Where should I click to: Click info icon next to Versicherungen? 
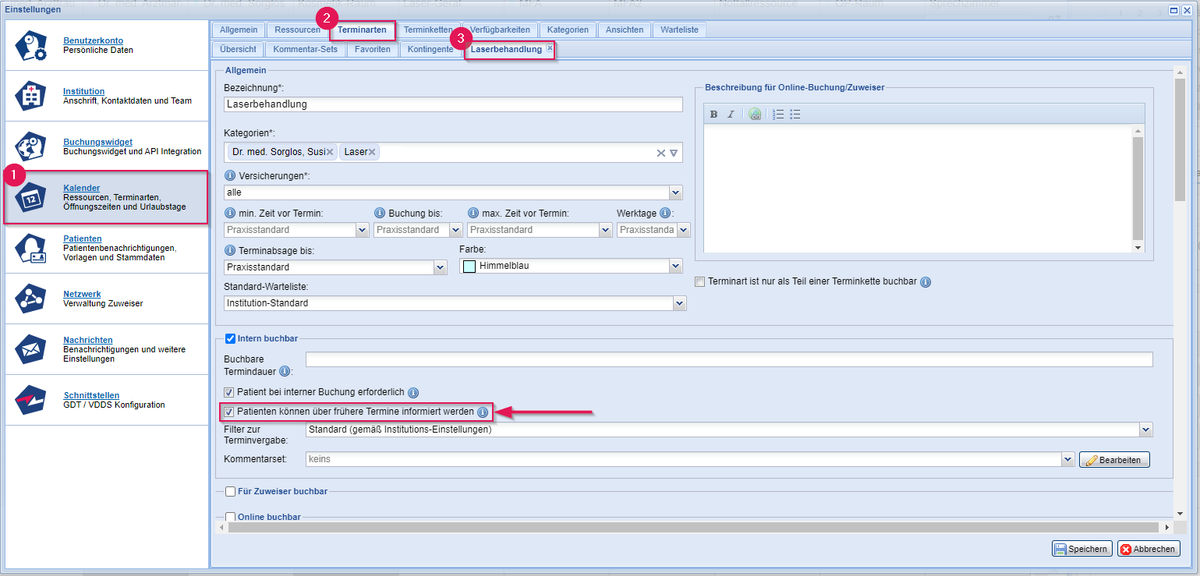click(x=230, y=176)
